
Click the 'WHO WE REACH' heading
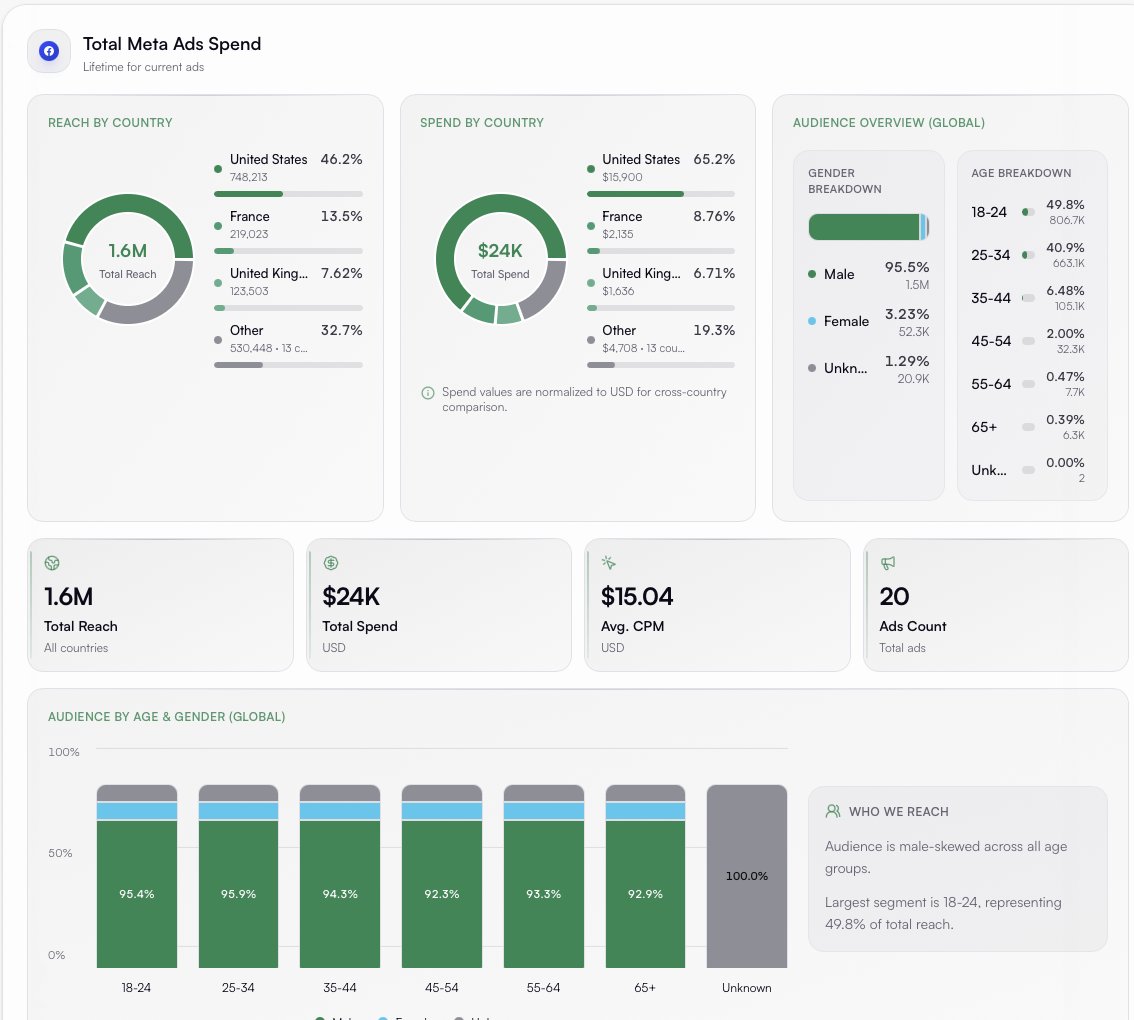tap(898, 812)
